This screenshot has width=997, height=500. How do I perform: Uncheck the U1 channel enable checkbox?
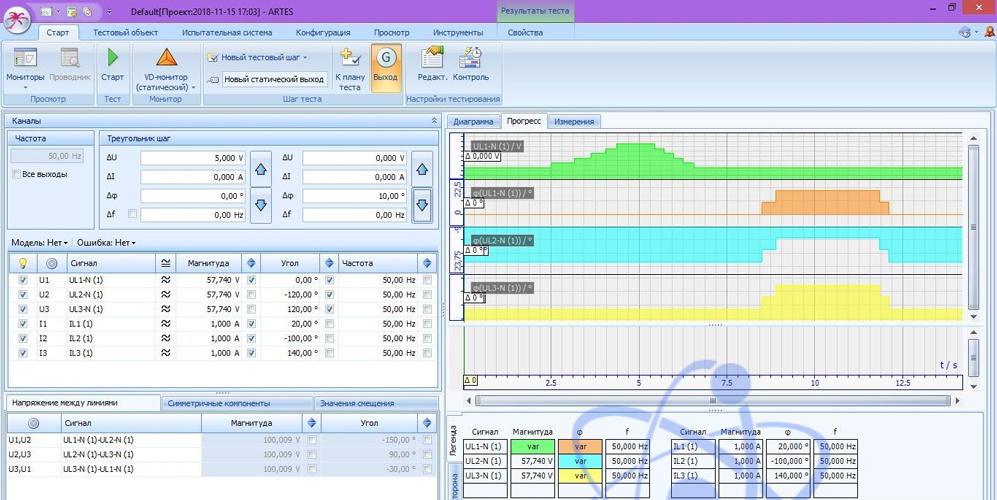(23, 281)
